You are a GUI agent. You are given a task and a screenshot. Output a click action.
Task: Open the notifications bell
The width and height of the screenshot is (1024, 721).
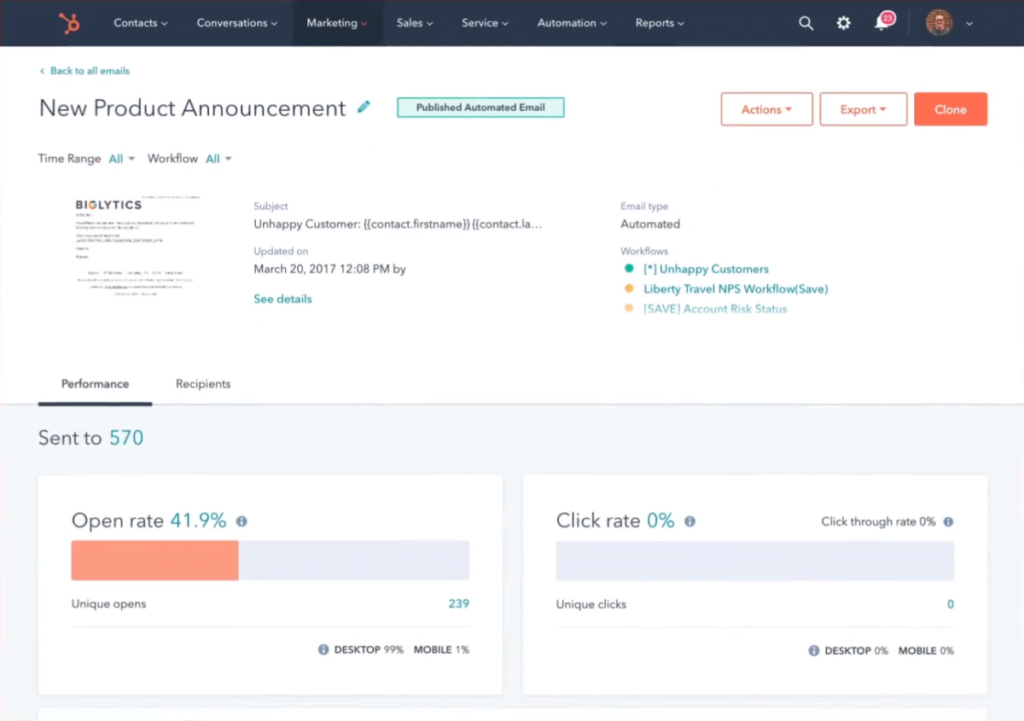click(x=882, y=23)
